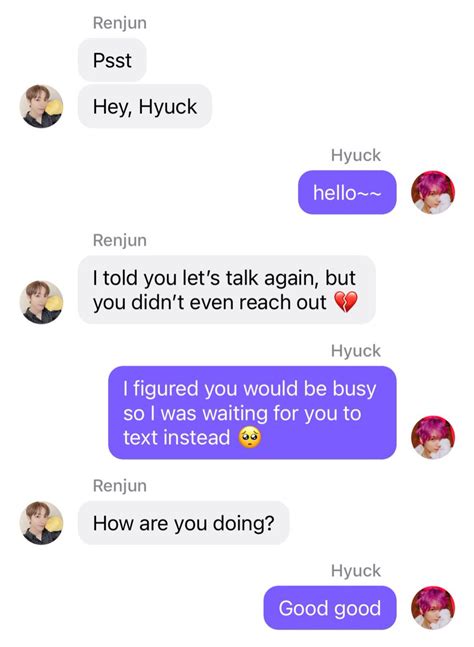Select the 'Good good' bubble
Image resolution: width=474 pixels, height=647 pixels.
pos(330,608)
